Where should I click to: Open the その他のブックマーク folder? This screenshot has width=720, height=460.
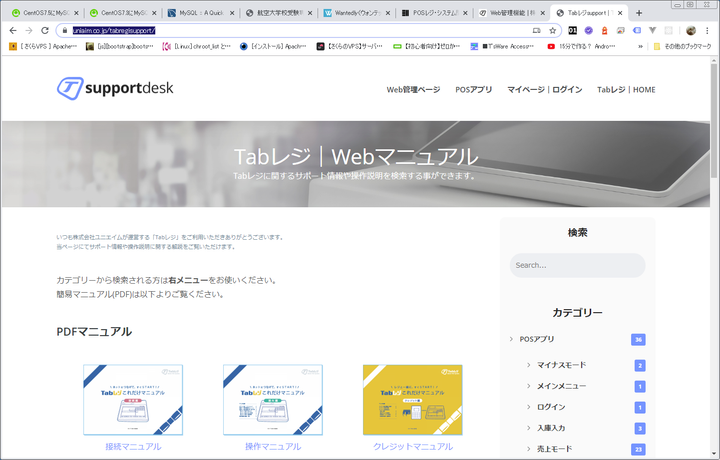click(682, 46)
